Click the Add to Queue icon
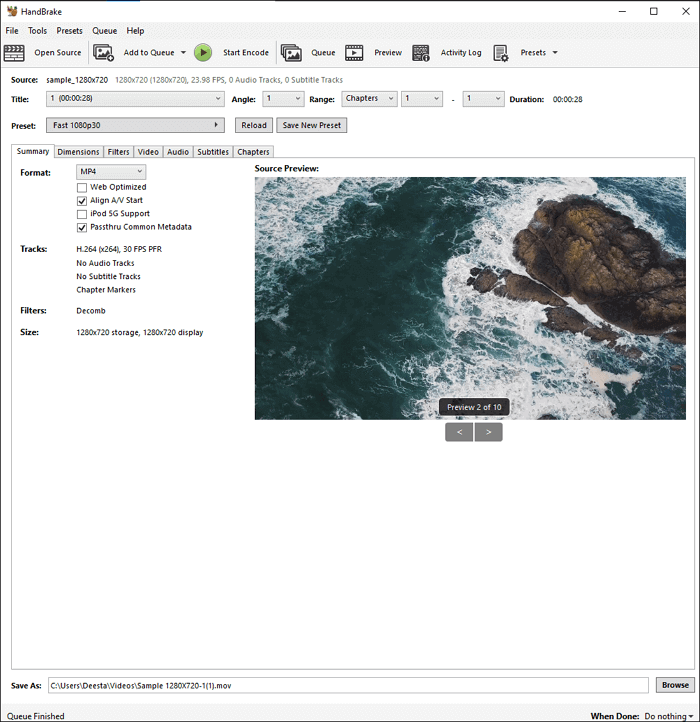This screenshot has height=722, width=700. (x=104, y=53)
